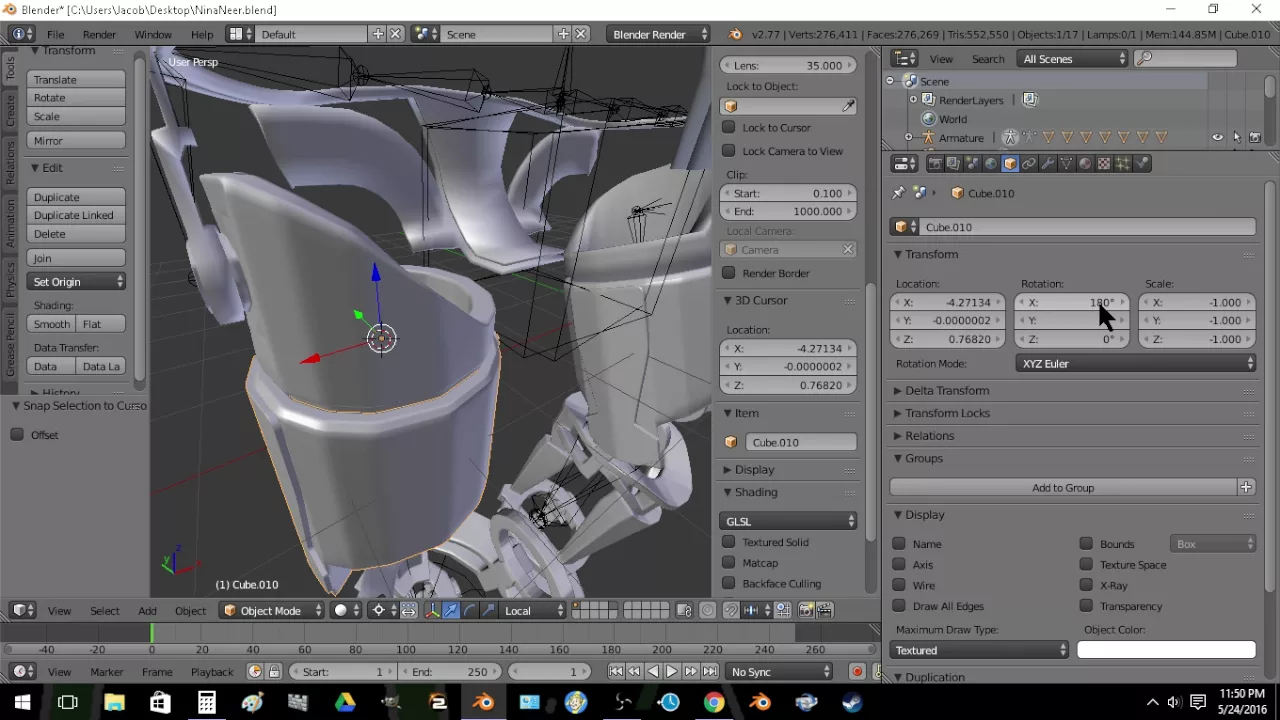Open the Set Origin dropdown
1280x720 pixels.
pos(77,282)
